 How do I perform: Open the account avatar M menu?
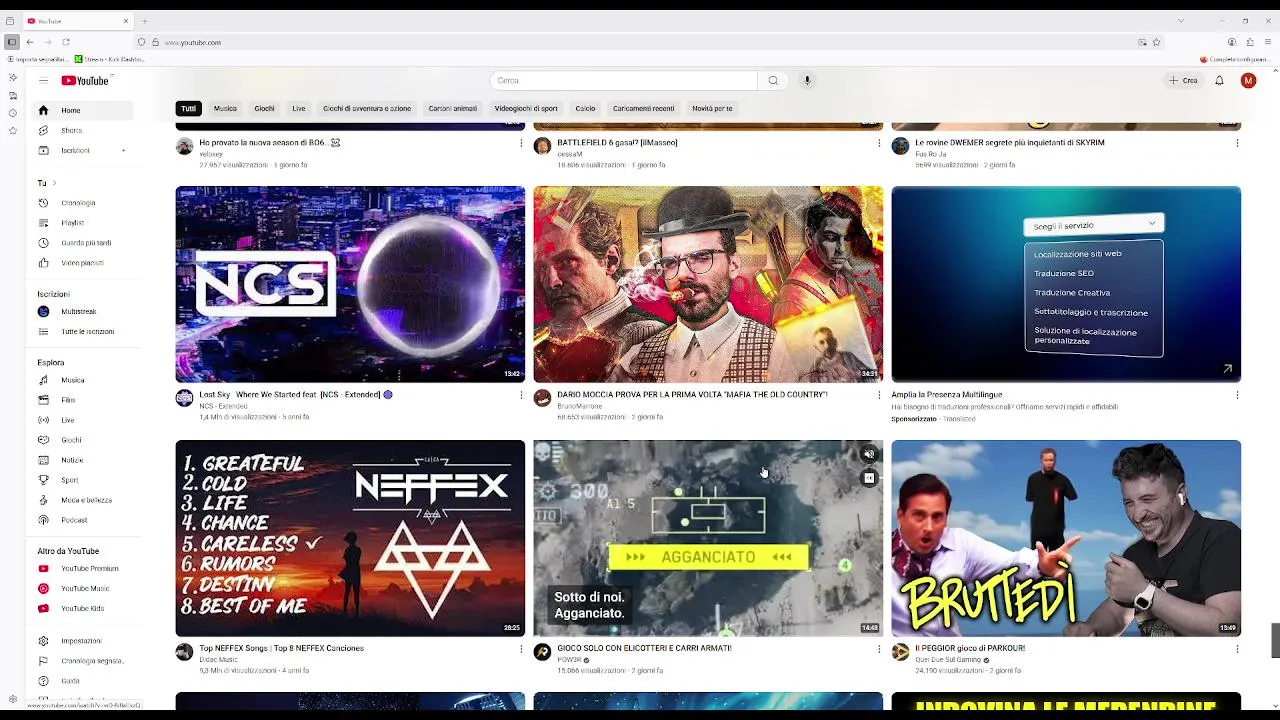tap(1248, 81)
